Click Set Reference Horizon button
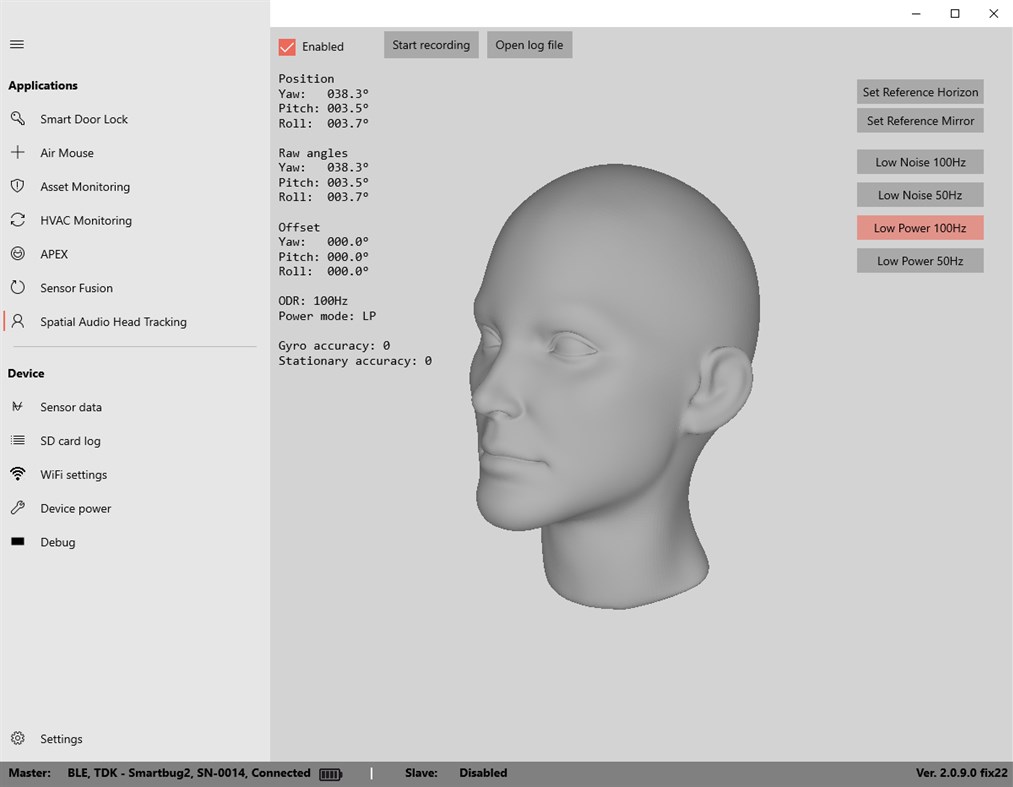Viewport: 1013px width, 787px height. (920, 92)
